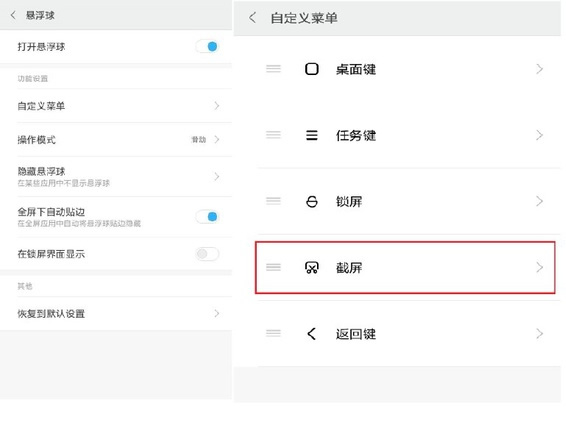566x425 pixels.
Task: Disable 全屏下自动贴边 switch
Action: (x=207, y=217)
